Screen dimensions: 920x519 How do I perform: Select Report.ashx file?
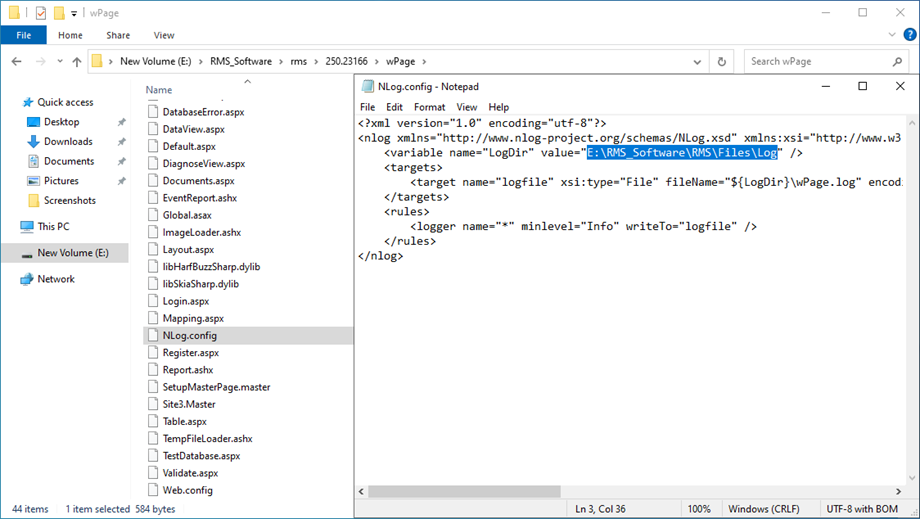(x=188, y=370)
